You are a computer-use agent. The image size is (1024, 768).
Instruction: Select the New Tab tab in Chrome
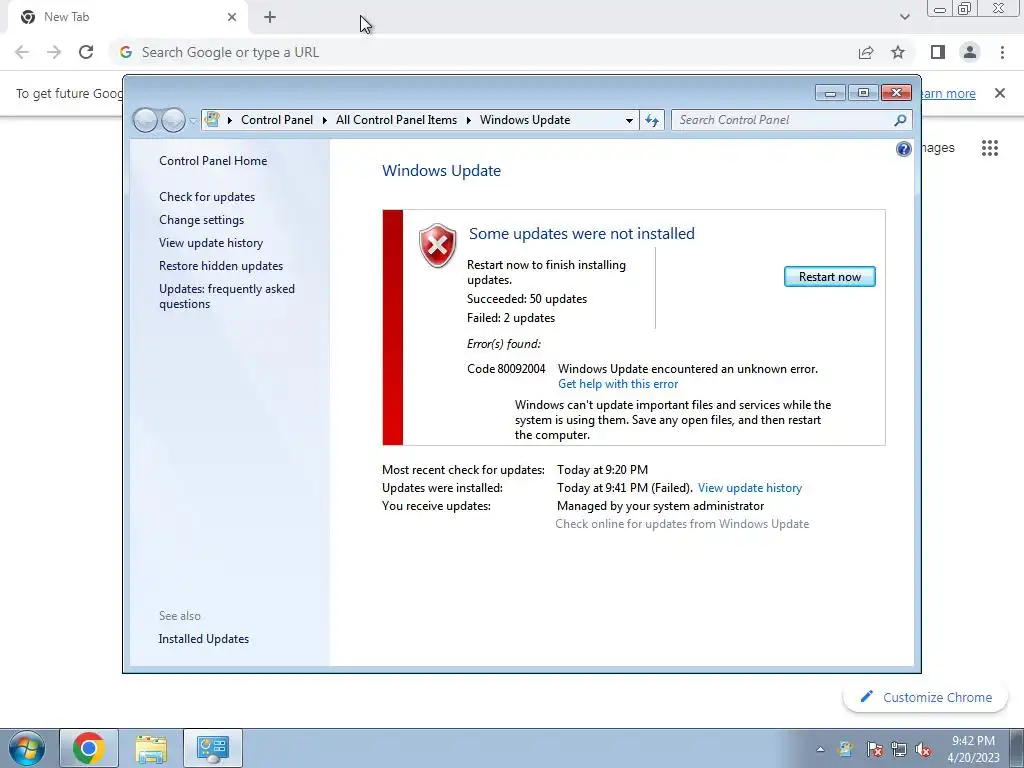(127, 17)
